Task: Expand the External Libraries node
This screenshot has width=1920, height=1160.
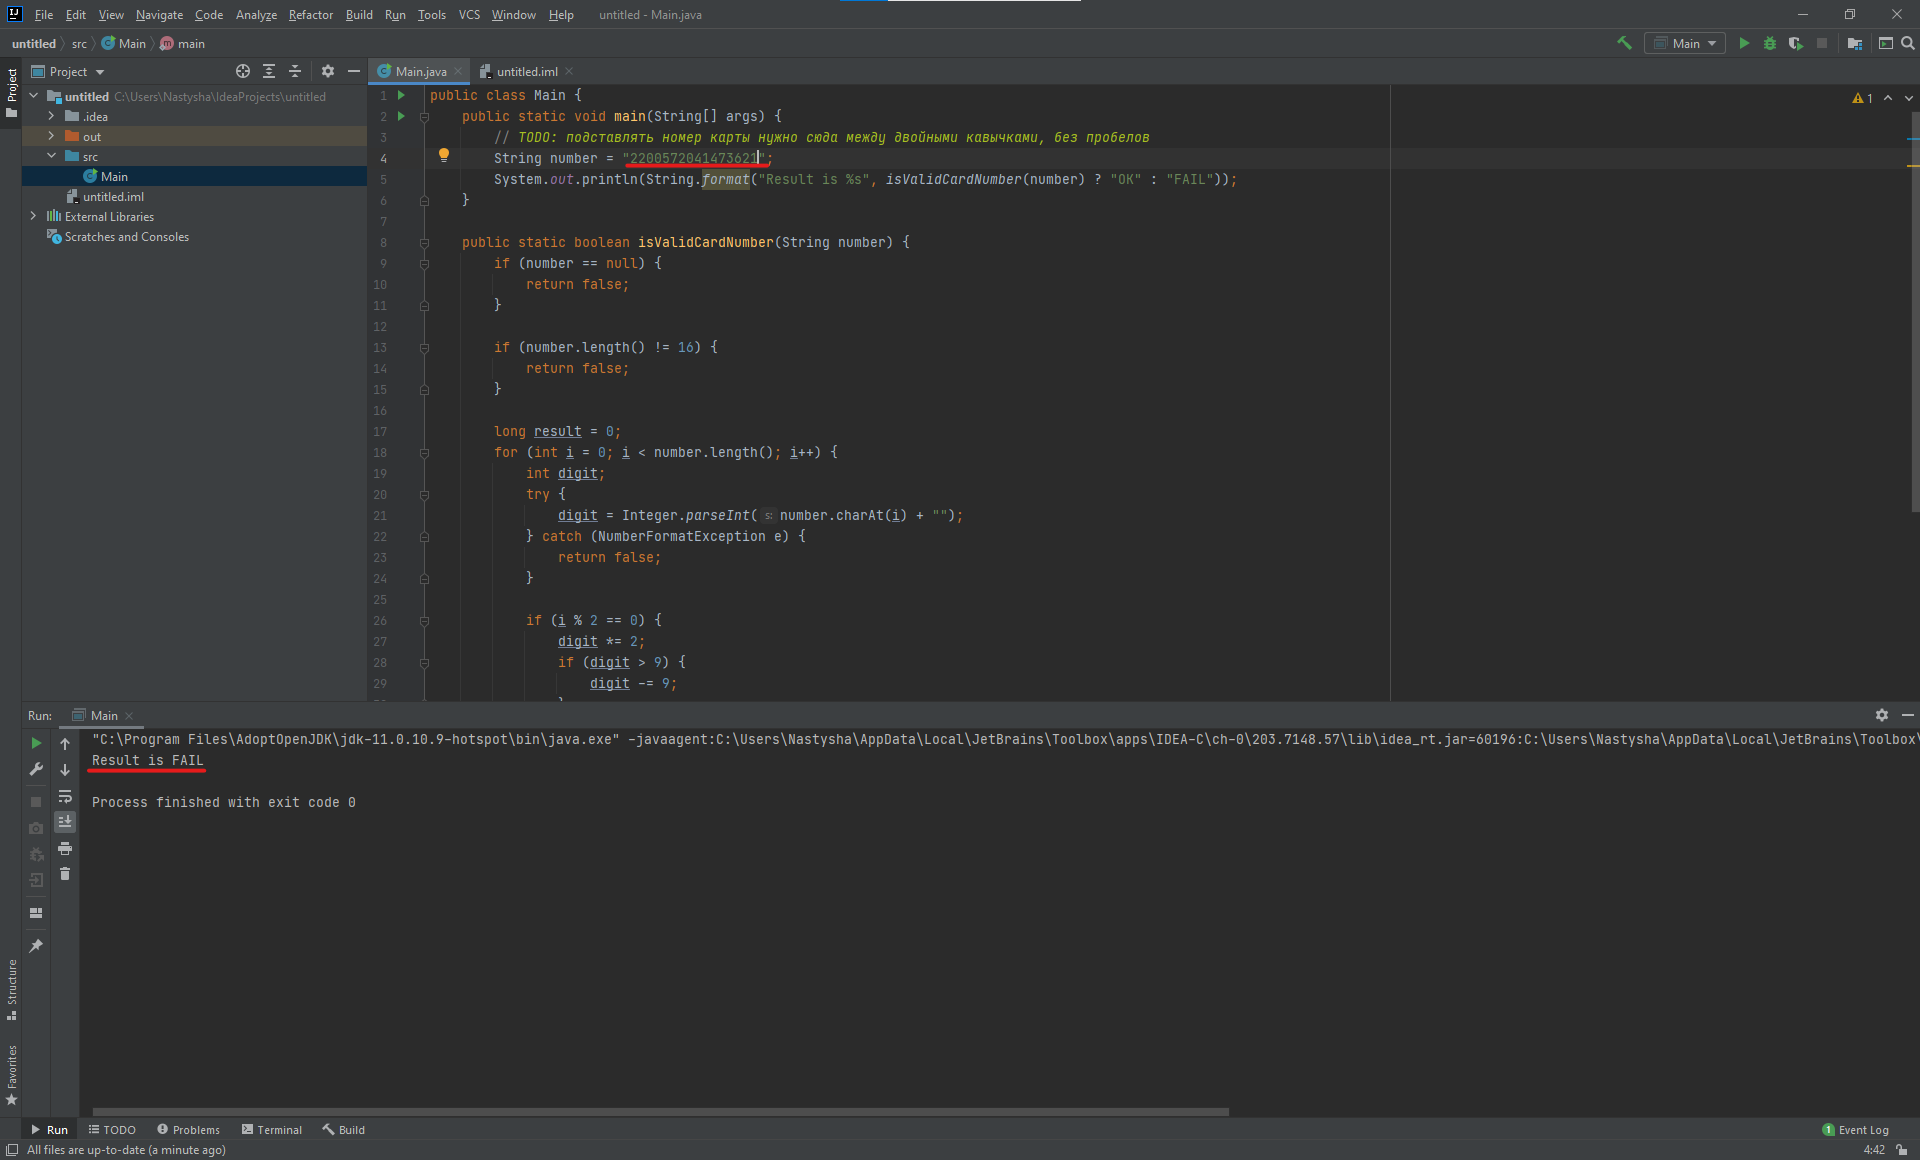Action: [33, 216]
